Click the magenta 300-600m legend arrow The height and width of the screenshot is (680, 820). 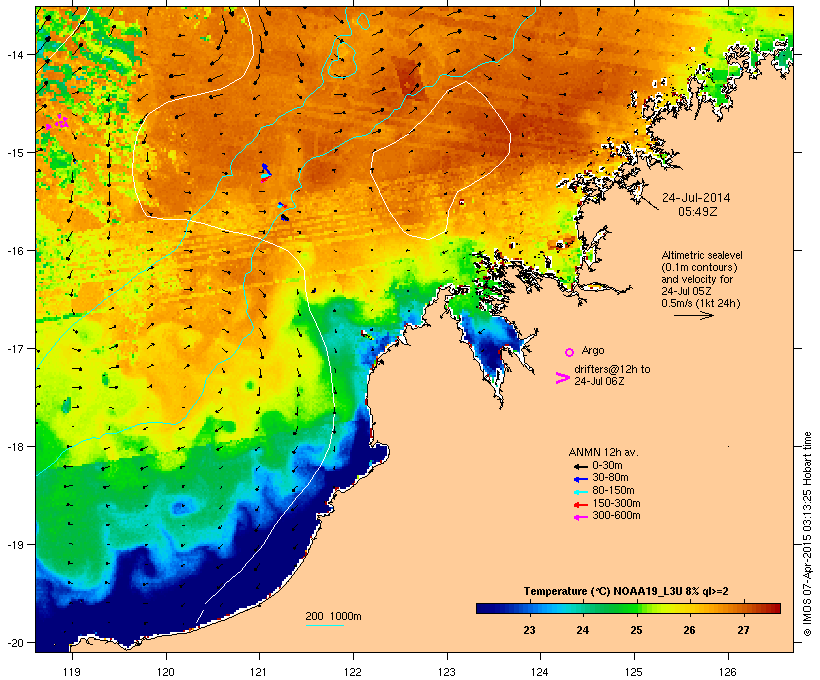tap(580, 517)
